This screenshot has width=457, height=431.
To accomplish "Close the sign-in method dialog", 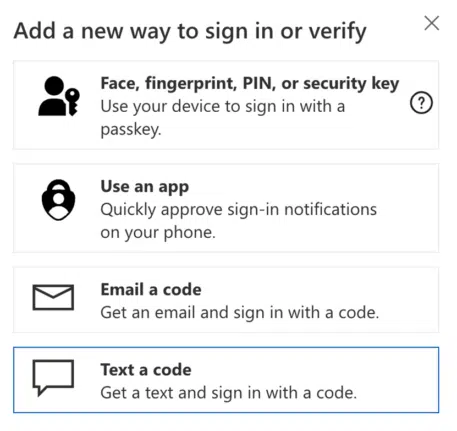I will tap(431, 23).
